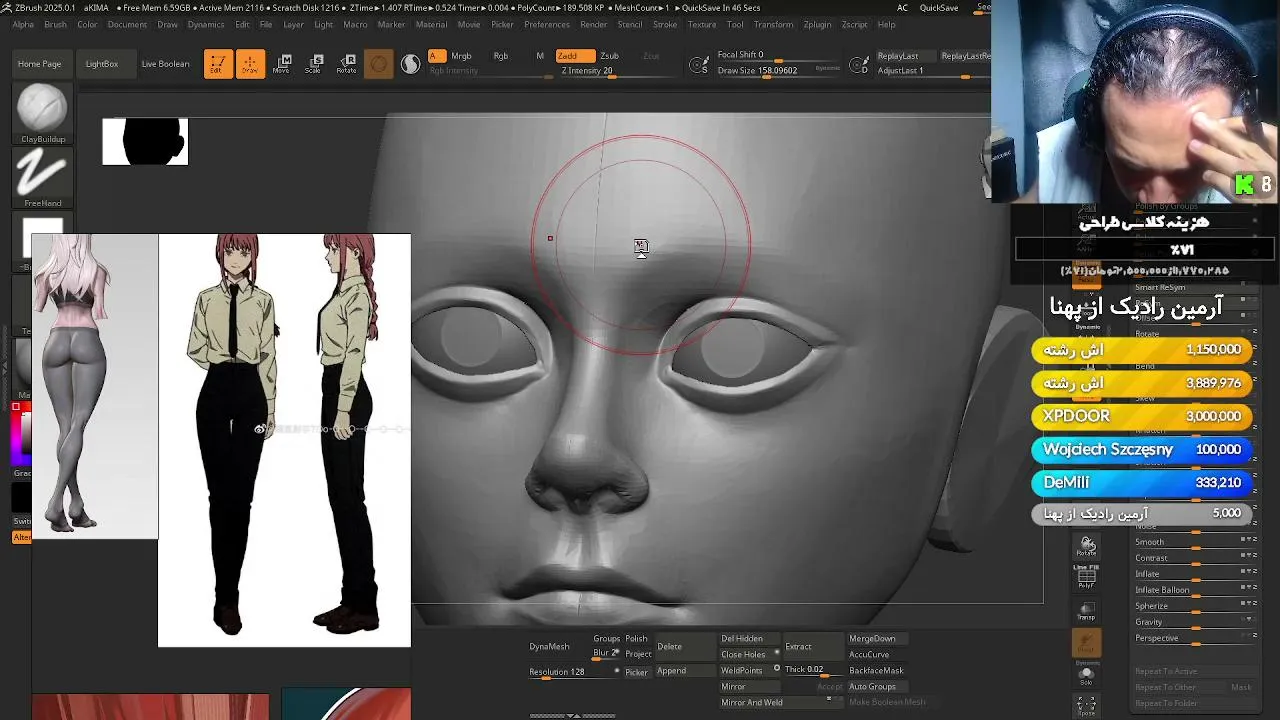Toggle the Rgb mode
Screen dimensions: 1280x720
click(x=501, y=56)
